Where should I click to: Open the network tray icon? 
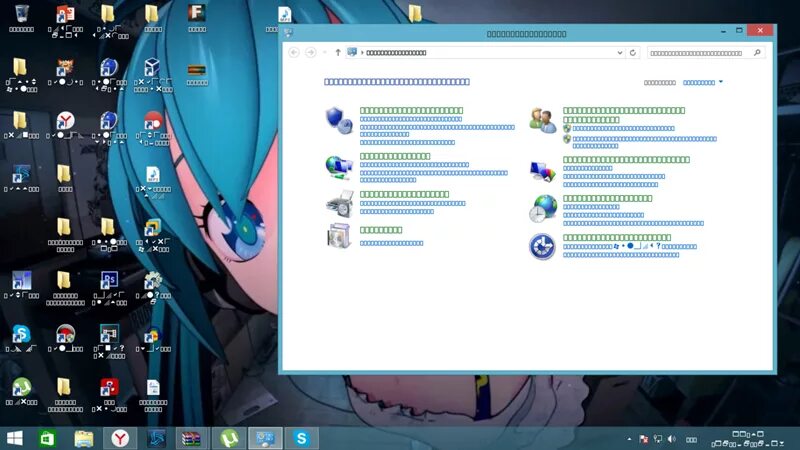658,439
